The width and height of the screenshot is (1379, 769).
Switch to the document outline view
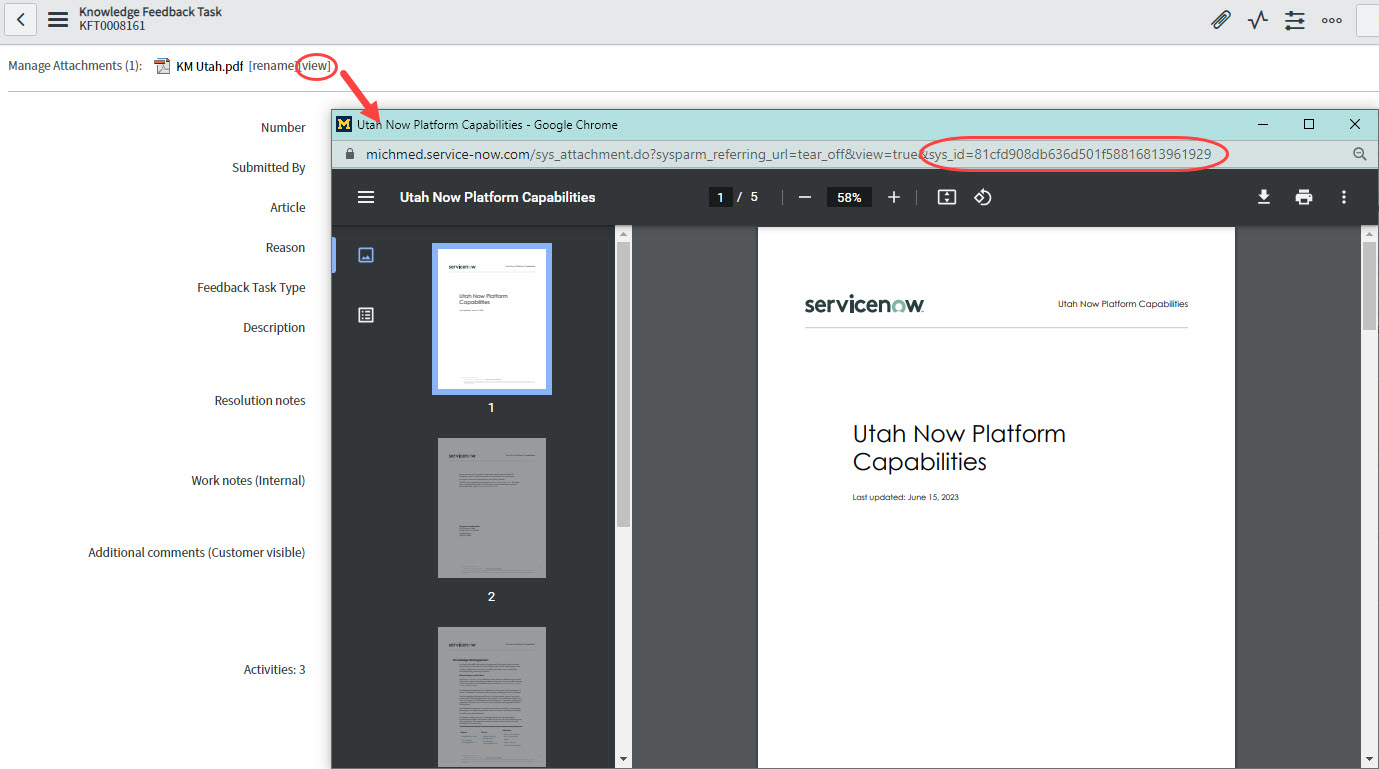pyautogui.click(x=366, y=314)
